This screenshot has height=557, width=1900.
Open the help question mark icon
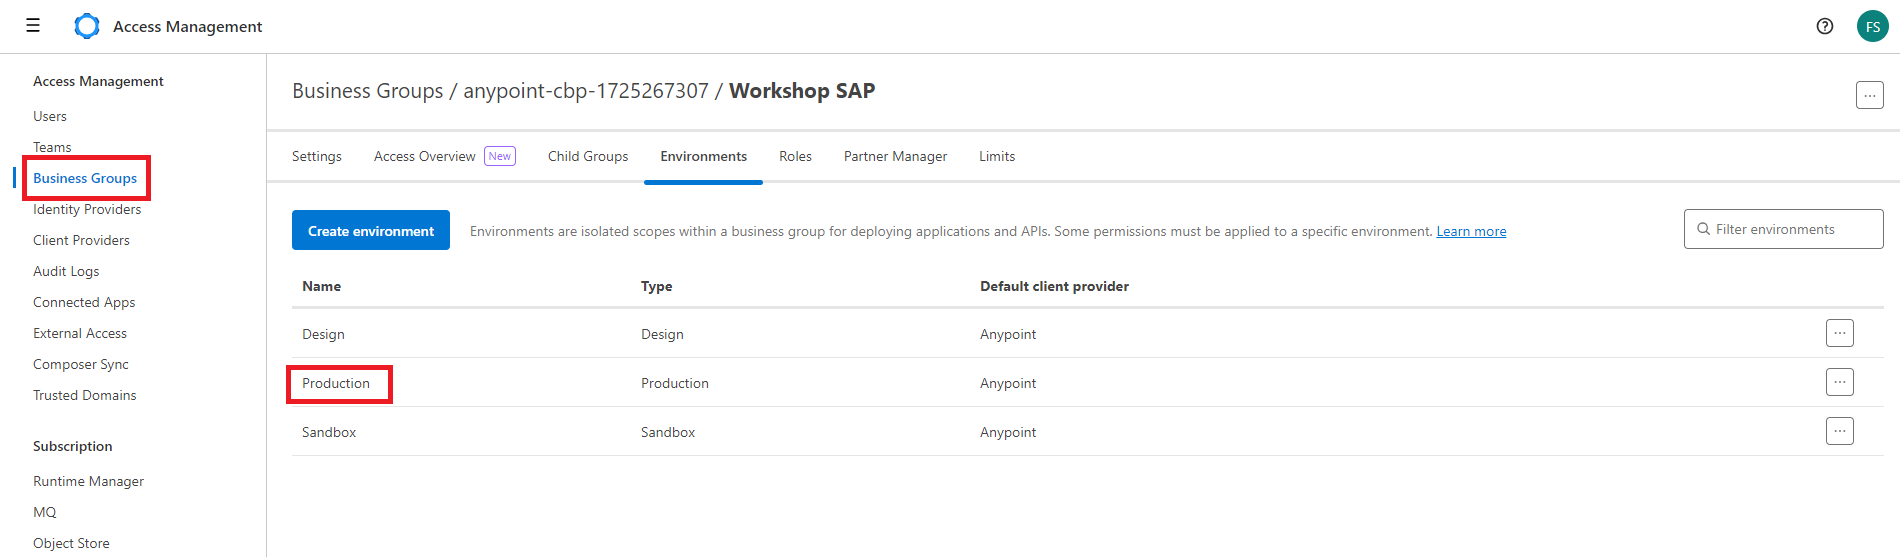click(x=1825, y=27)
